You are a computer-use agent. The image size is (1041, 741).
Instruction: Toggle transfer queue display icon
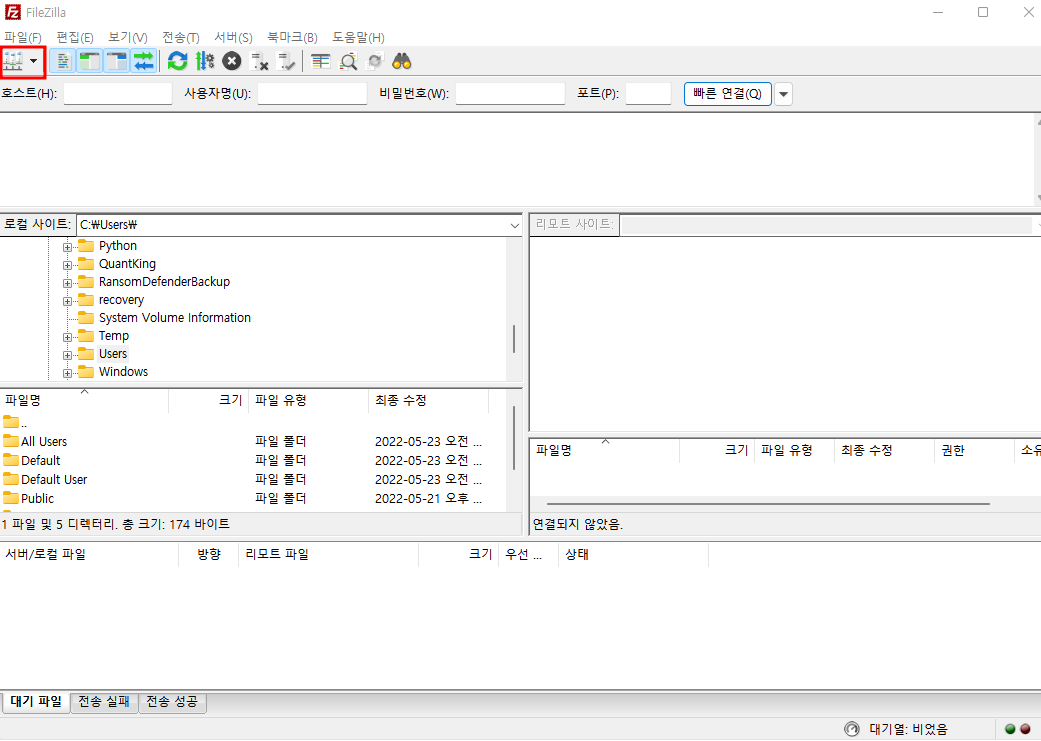(x=143, y=62)
